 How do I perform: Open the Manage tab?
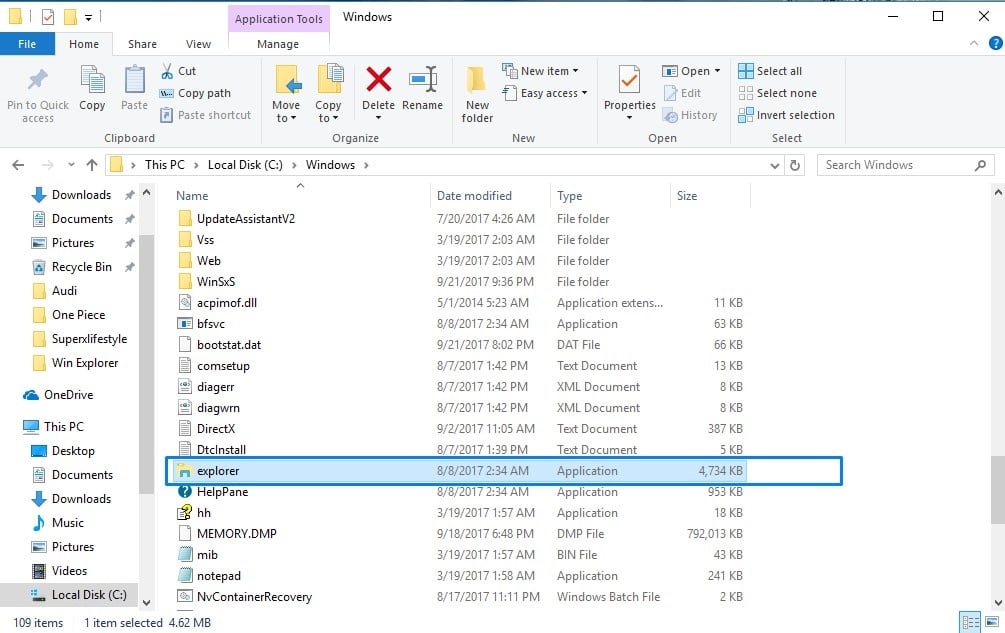click(x=278, y=44)
